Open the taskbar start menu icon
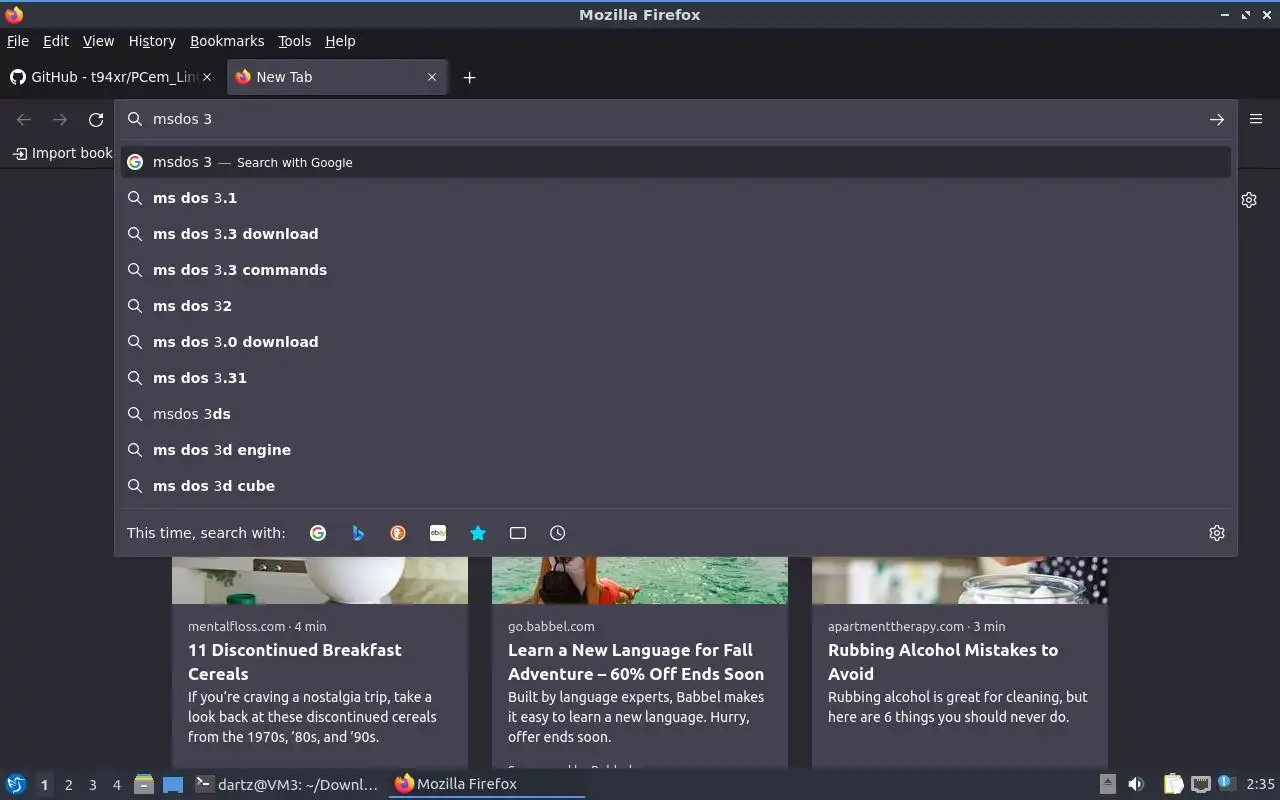This screenshot has width=1280, height=800. [x=16, y=784]
